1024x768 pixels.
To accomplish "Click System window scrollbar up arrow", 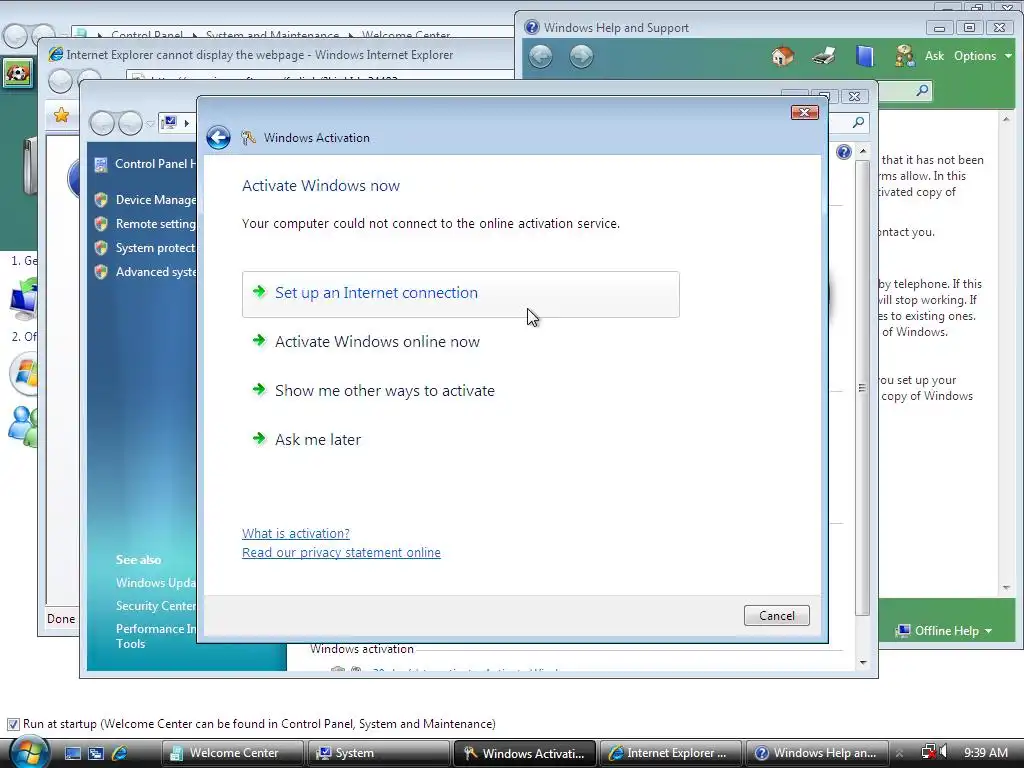I will point(863,152).
